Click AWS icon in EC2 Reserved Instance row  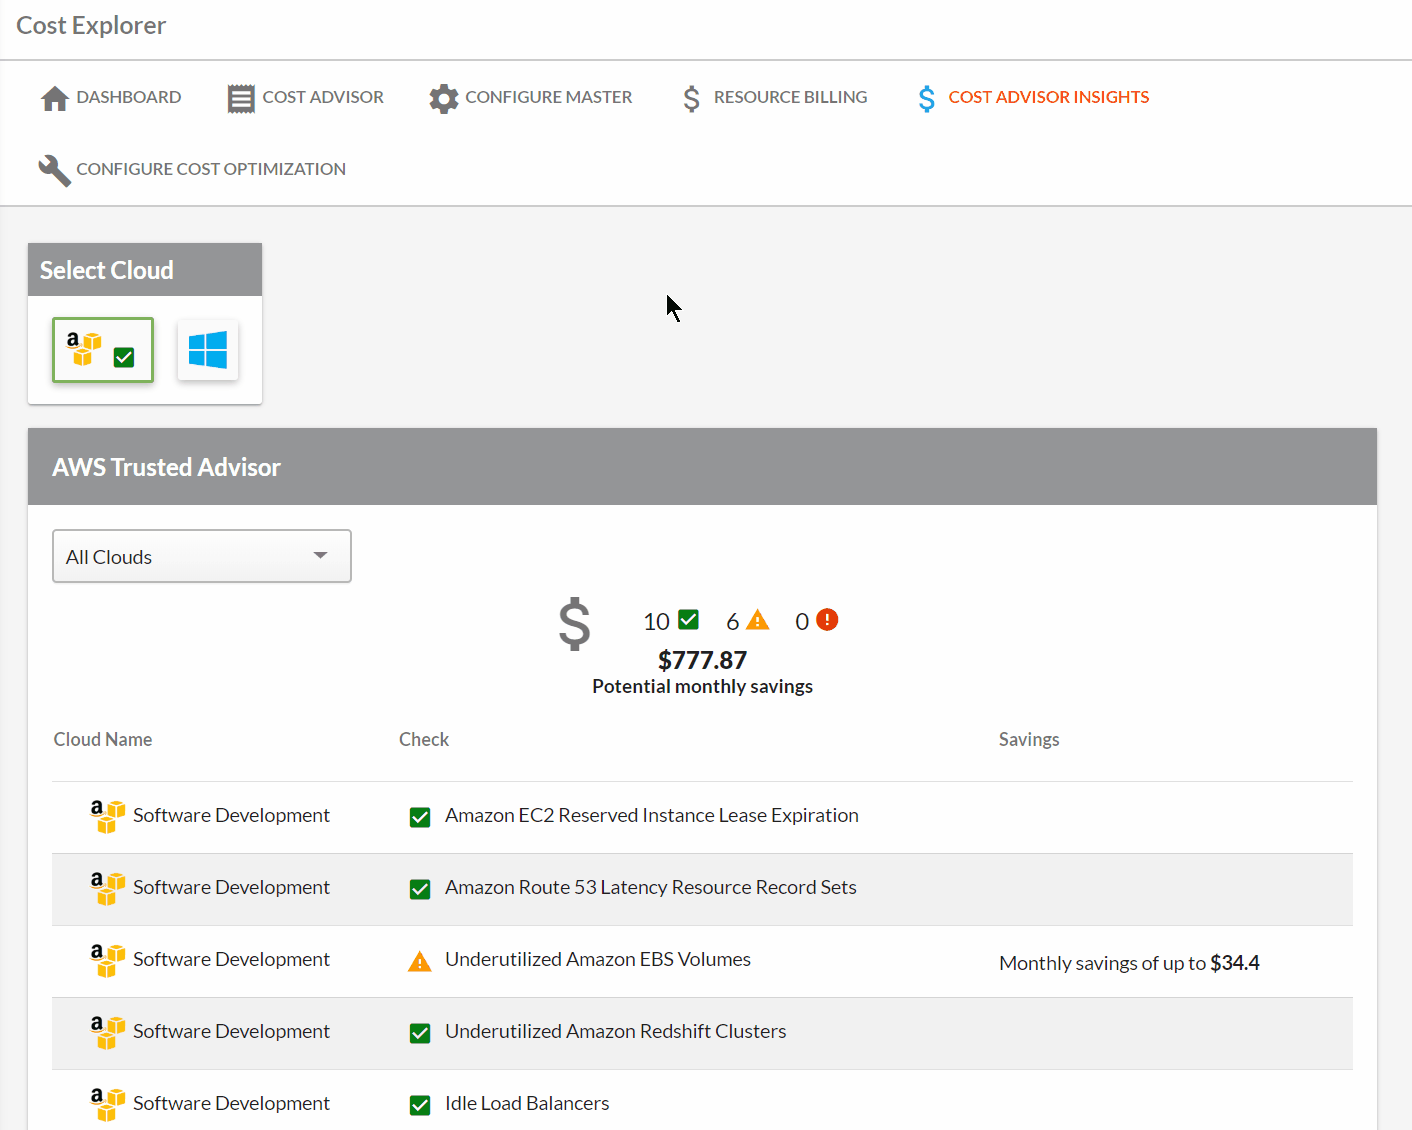click(x=107, y=816)
